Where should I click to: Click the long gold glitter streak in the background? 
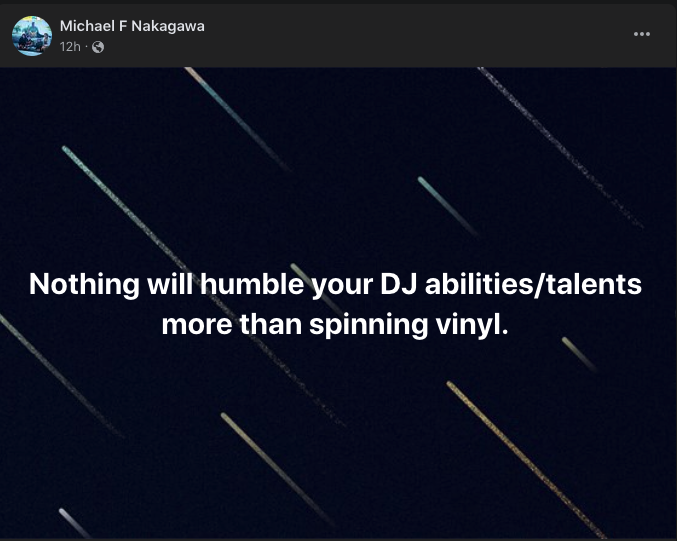pos(527,460)
